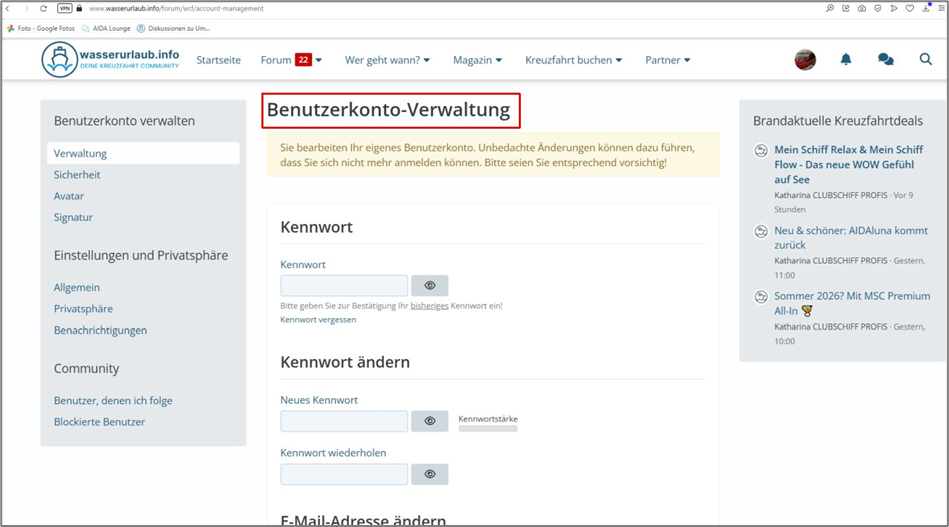Expand the Wer geht wann? menu
The width and height of the screenshot is (949, 527).
point(387,60)
